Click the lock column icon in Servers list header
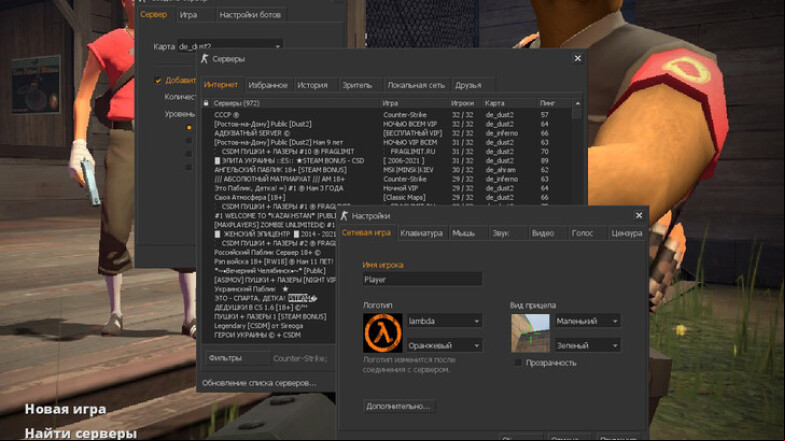This screenshot has height=441, width=785. [206, 103]
